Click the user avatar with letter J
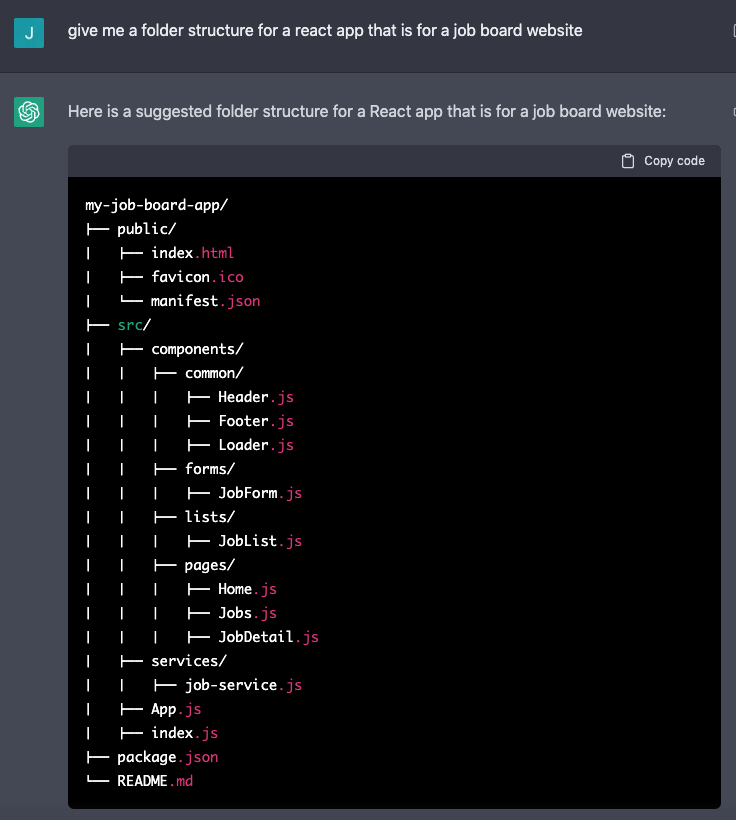This screenshot has height=820, width=737. 30,33
